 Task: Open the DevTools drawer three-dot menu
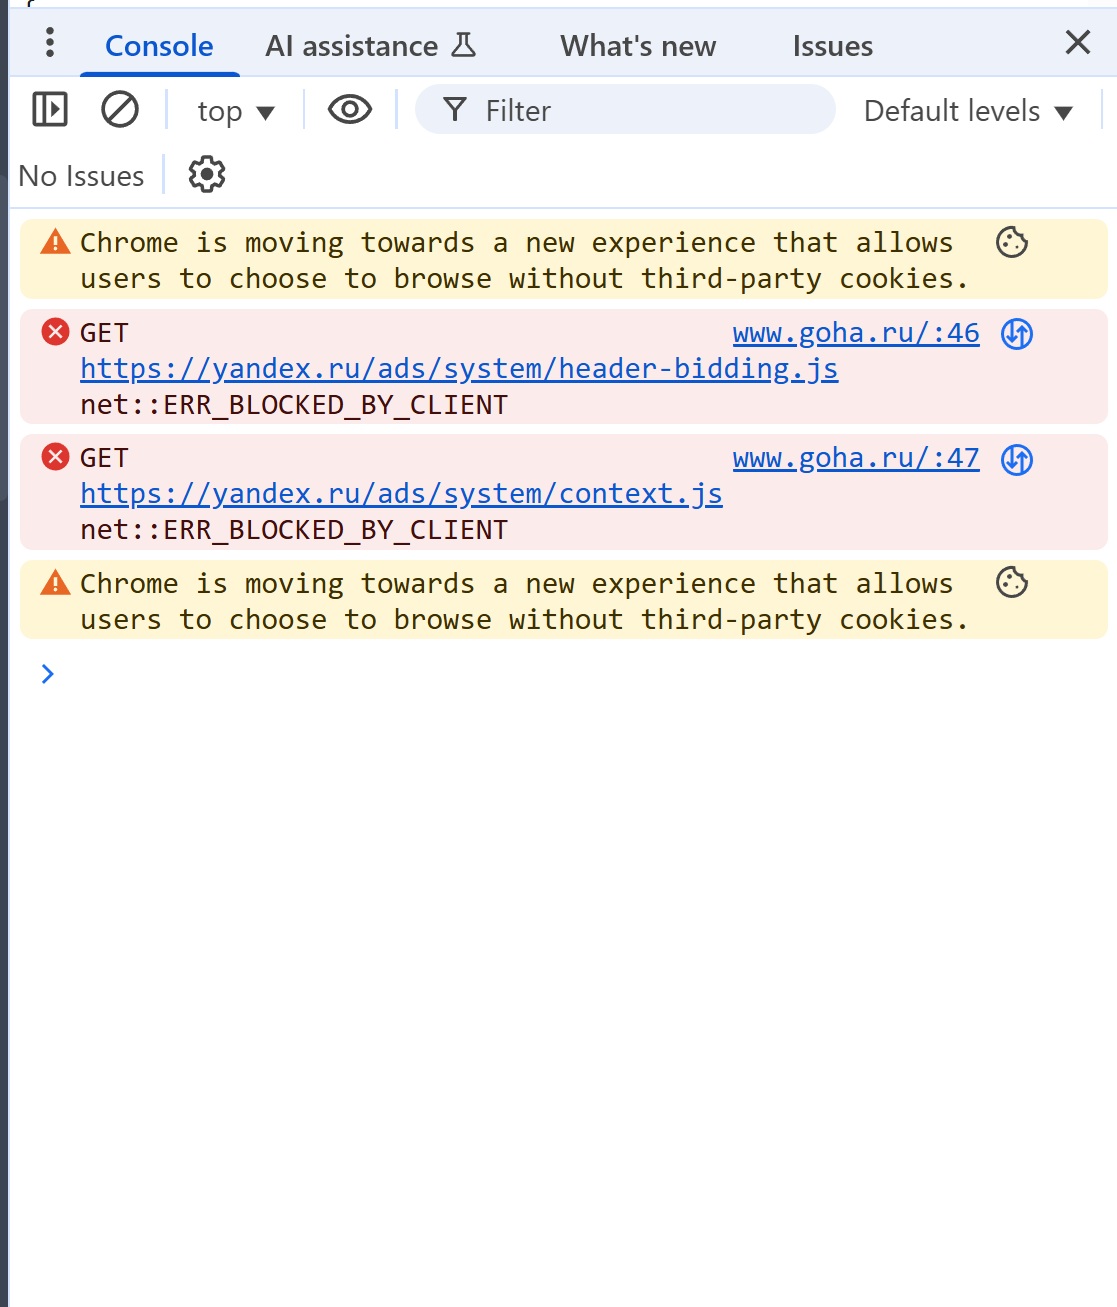50,43
